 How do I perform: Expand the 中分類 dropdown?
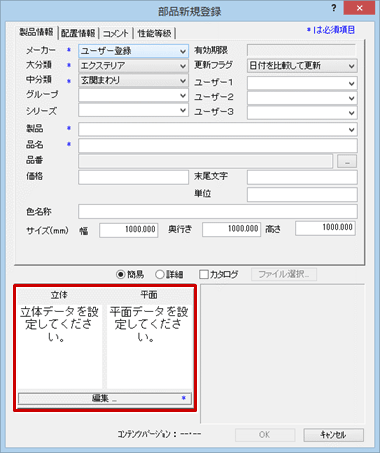coord(133,80)
